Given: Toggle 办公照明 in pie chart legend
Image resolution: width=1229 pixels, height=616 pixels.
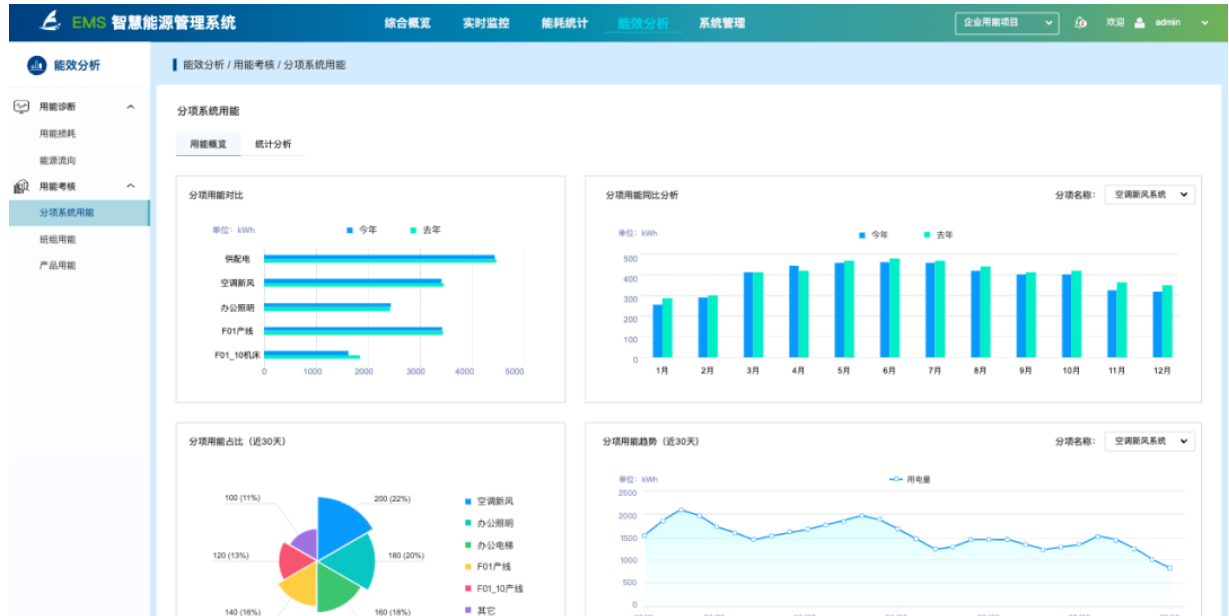Looking at the screenshot, I should 494,523.
